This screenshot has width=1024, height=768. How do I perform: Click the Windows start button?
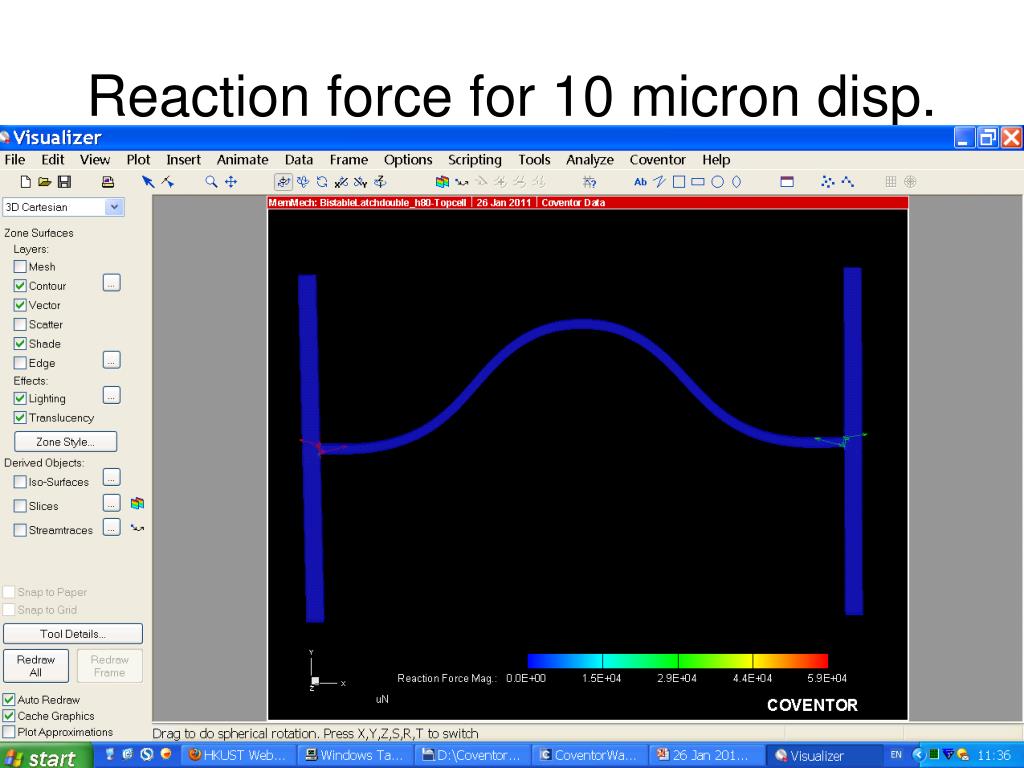46,756
